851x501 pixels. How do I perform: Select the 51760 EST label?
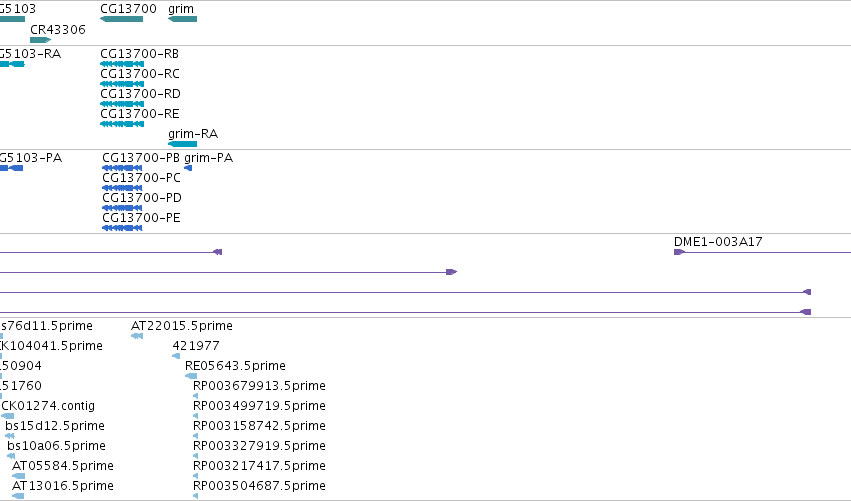click(21, 386)
